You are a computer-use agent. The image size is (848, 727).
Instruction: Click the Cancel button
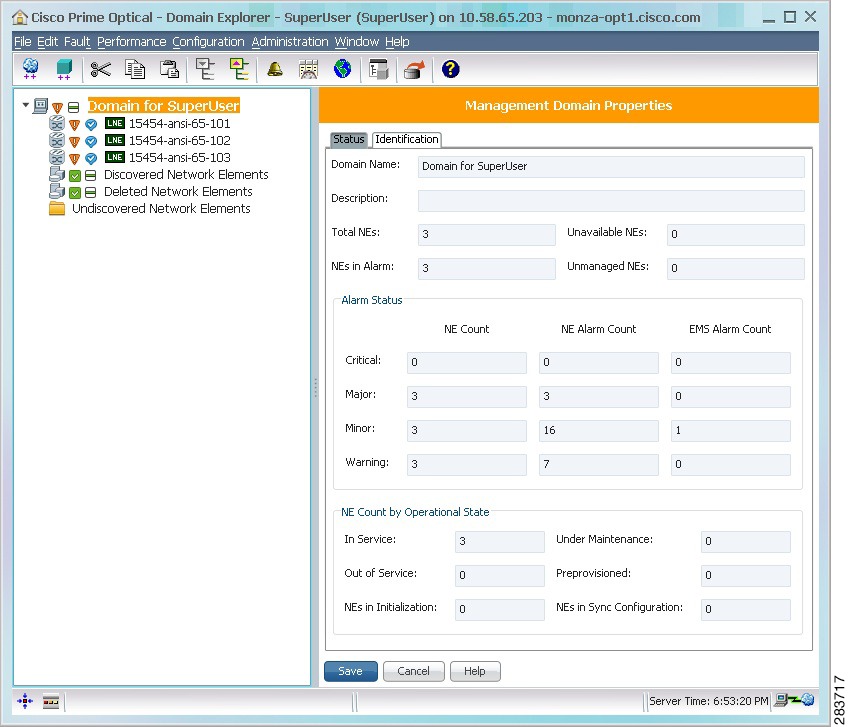coord(414,671)
